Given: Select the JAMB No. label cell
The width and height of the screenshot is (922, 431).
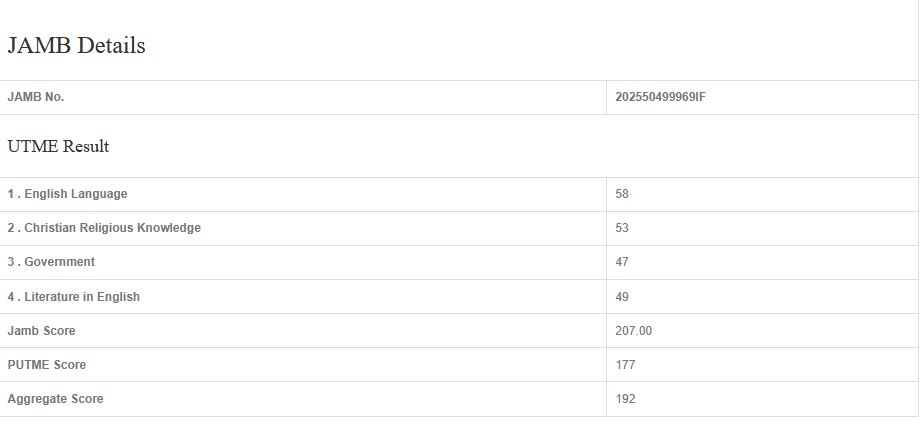Looking at the screenshot, I should click(x=36, y=97).
